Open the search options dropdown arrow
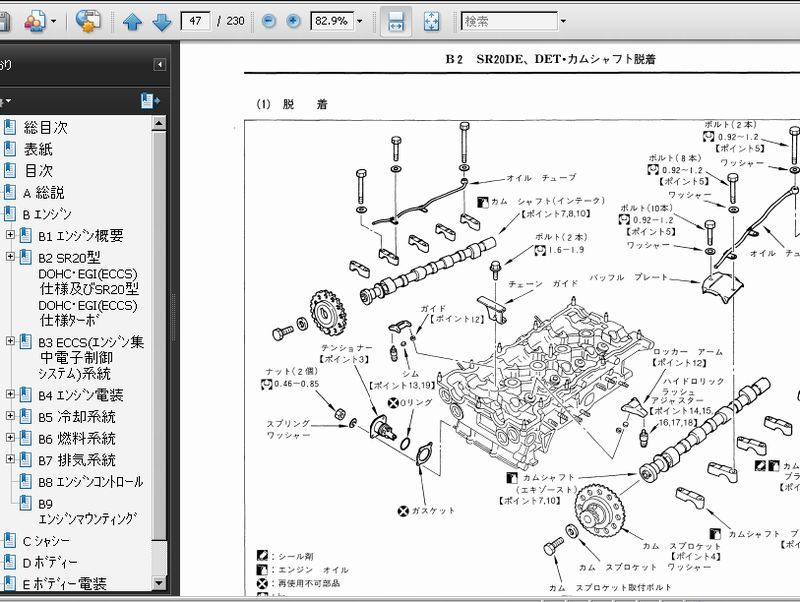This screenshot has width=800, height=602. pyautogui.click(x=563, y=21)
